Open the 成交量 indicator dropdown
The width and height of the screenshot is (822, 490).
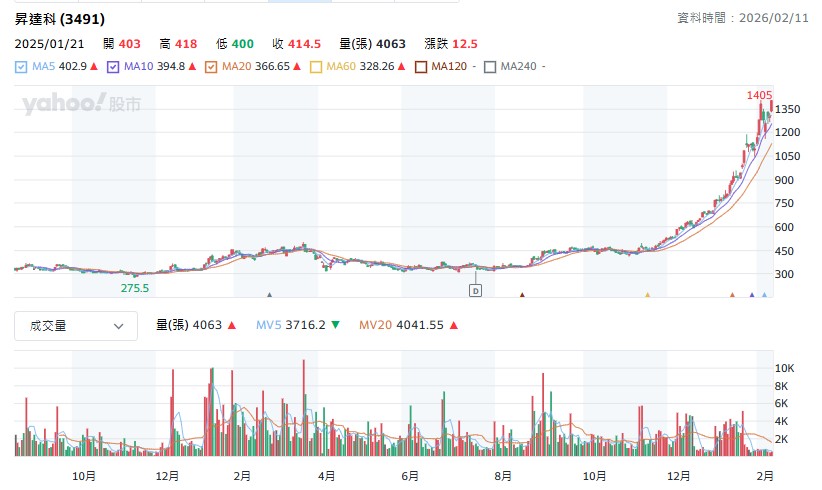(x=76, y=325)
